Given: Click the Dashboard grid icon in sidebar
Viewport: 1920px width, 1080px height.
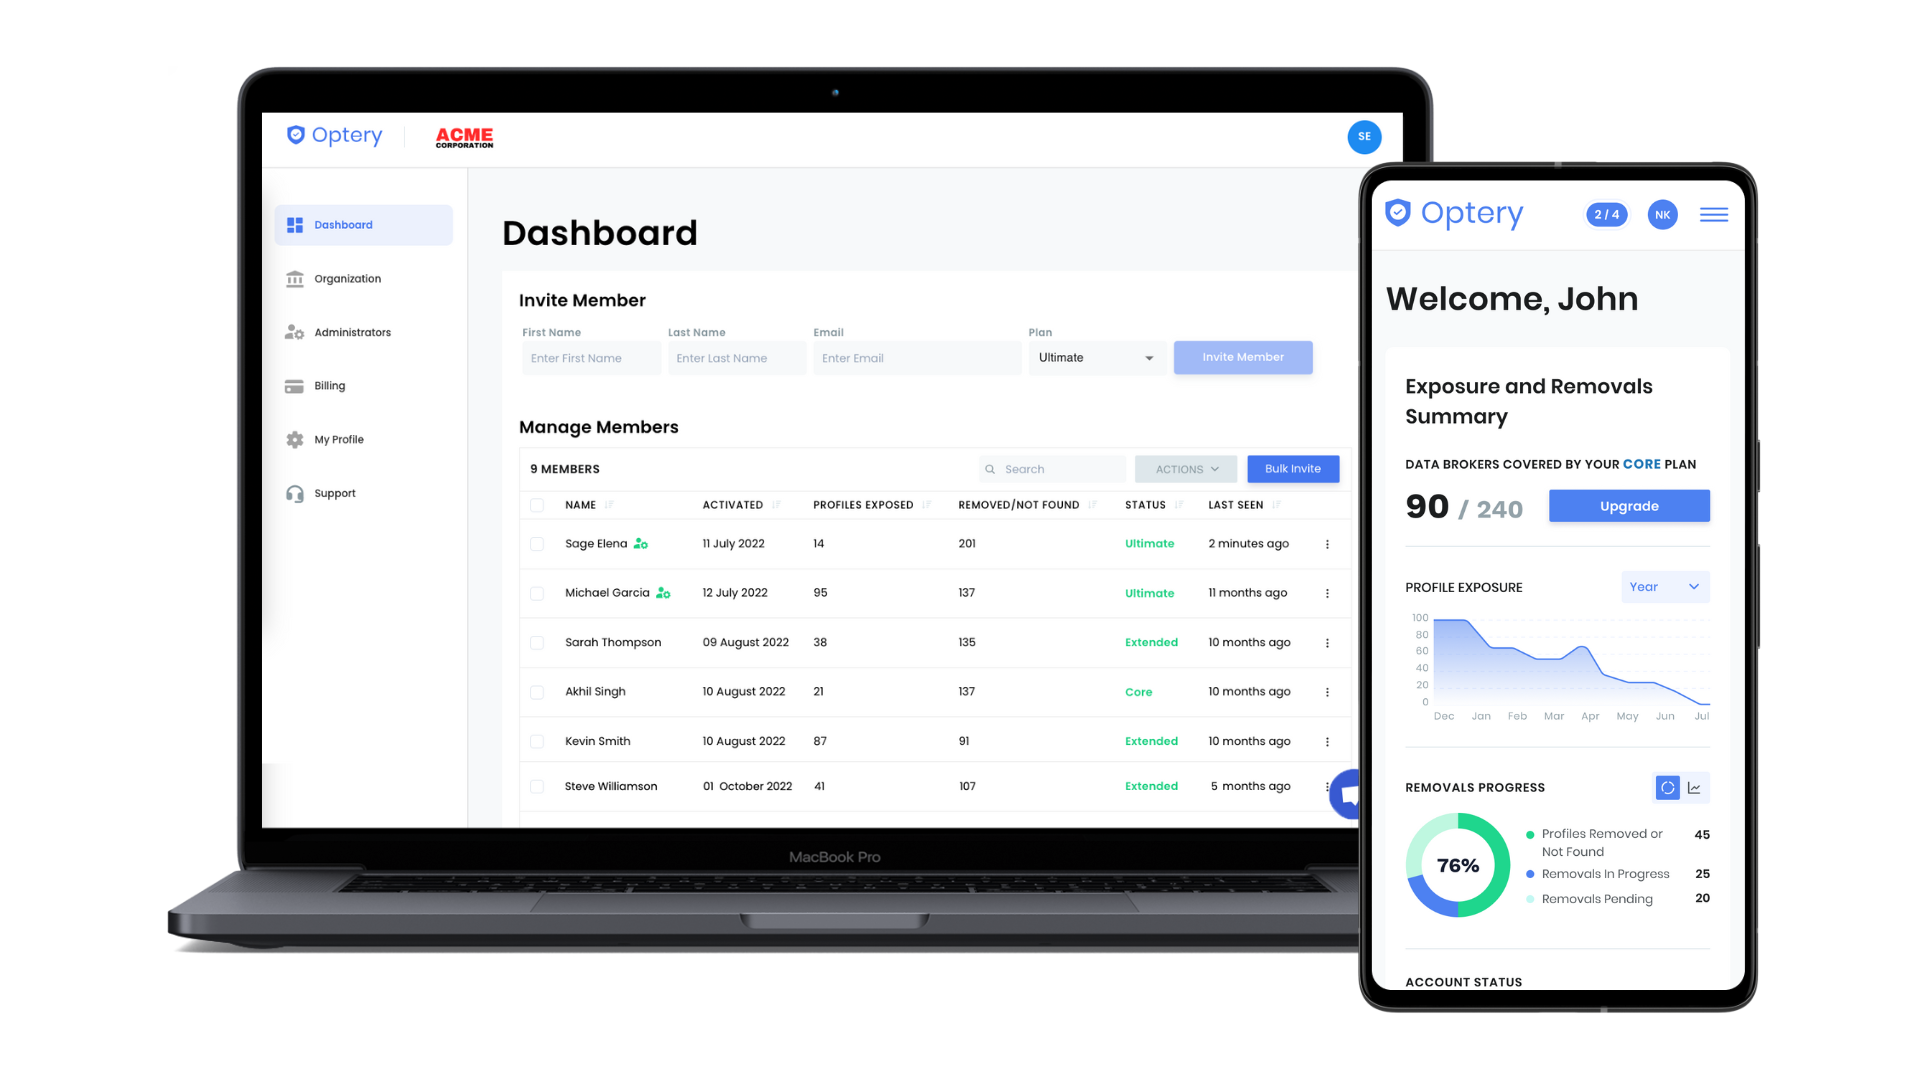Looking at the screenshot, I should [293, 224].
